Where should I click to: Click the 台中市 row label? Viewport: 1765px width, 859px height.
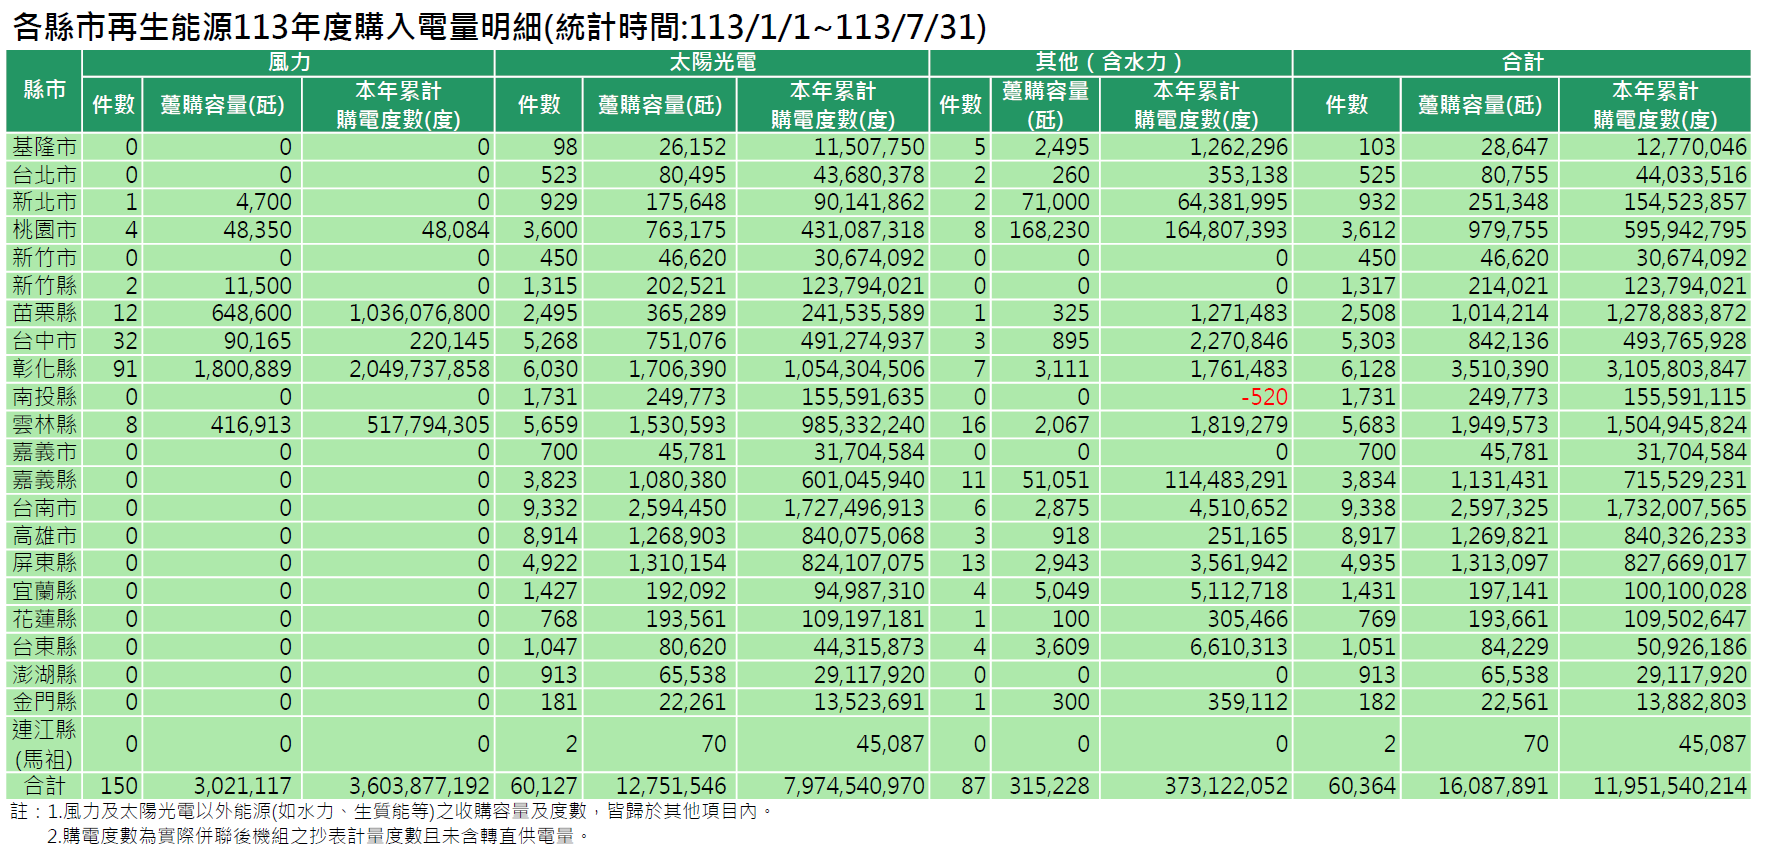(x=44, y=341)
